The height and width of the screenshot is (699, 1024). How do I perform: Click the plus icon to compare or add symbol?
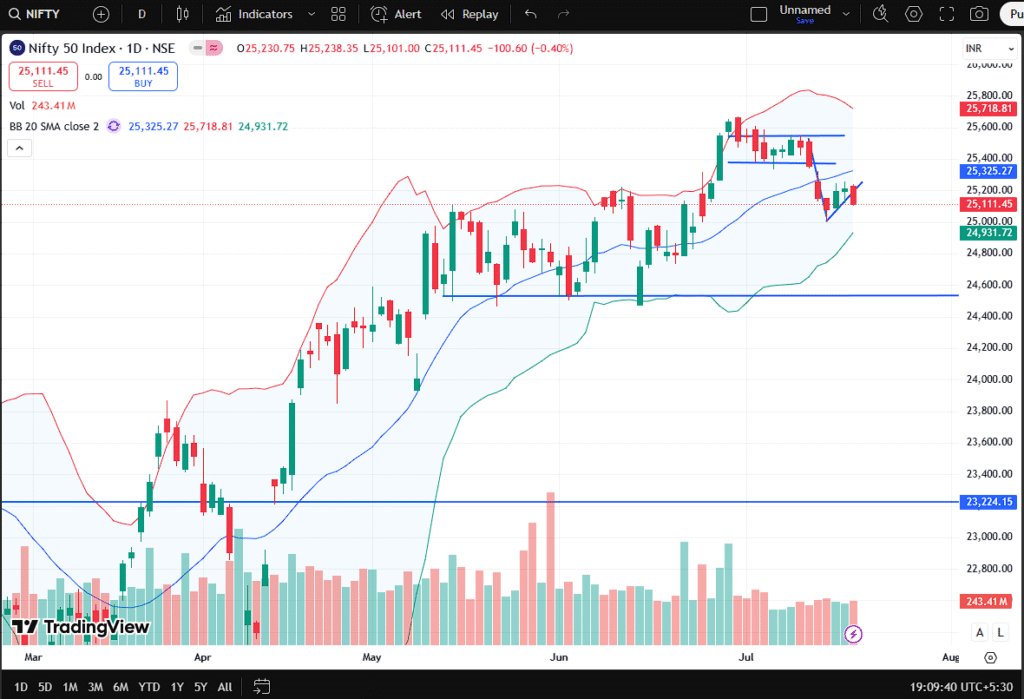click(101, 14)
